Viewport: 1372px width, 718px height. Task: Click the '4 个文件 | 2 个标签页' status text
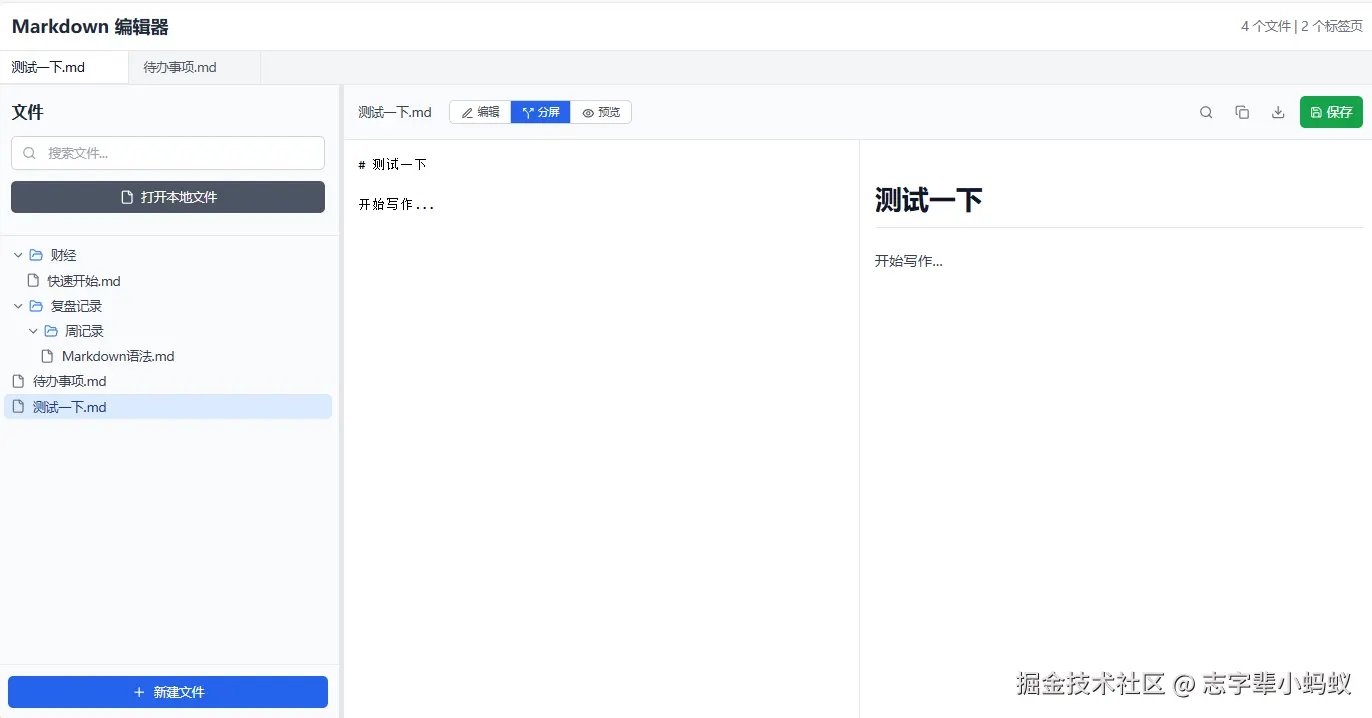coord(1302,27)
